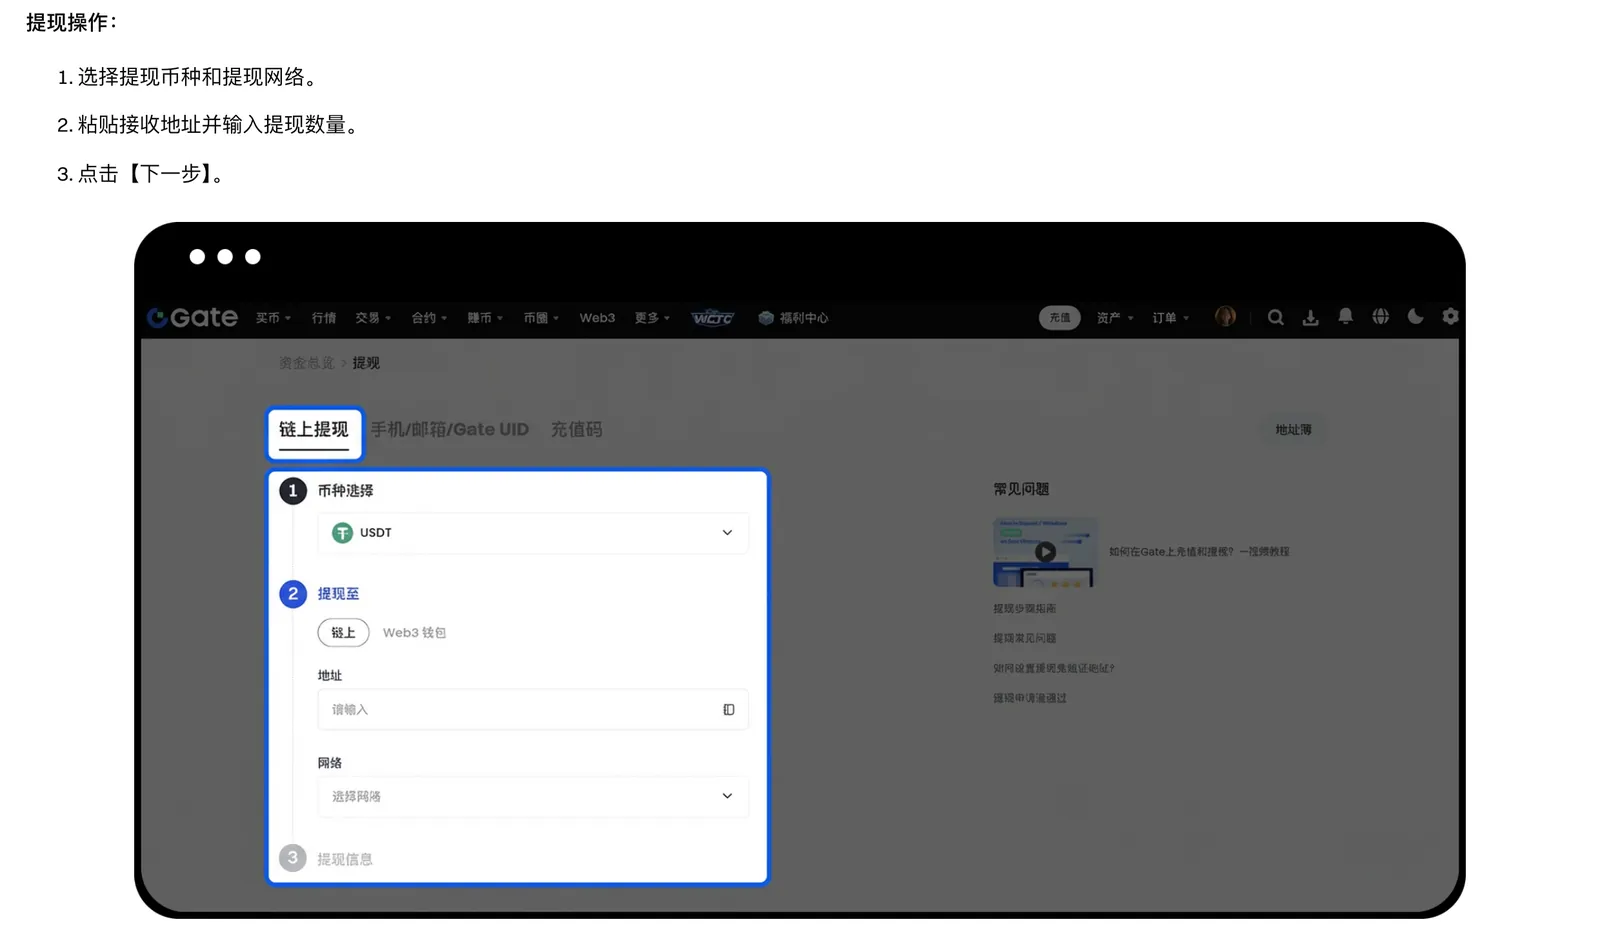Click the language globe icon

tap(1380, 317)
